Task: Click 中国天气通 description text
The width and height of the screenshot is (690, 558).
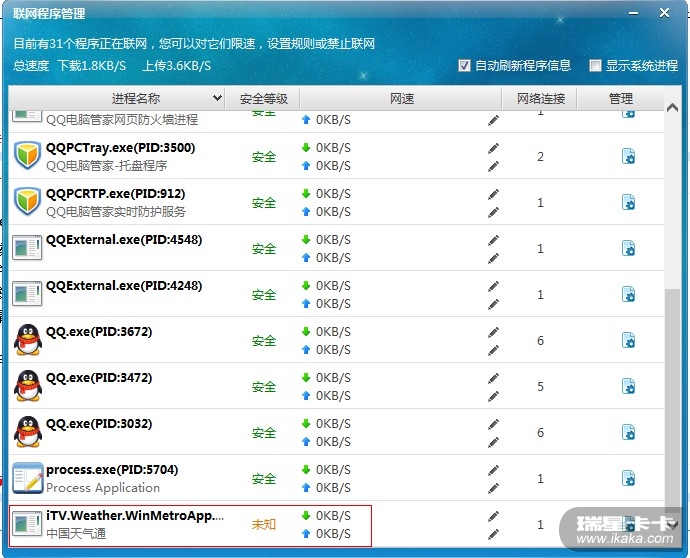Action: (76, 533)
